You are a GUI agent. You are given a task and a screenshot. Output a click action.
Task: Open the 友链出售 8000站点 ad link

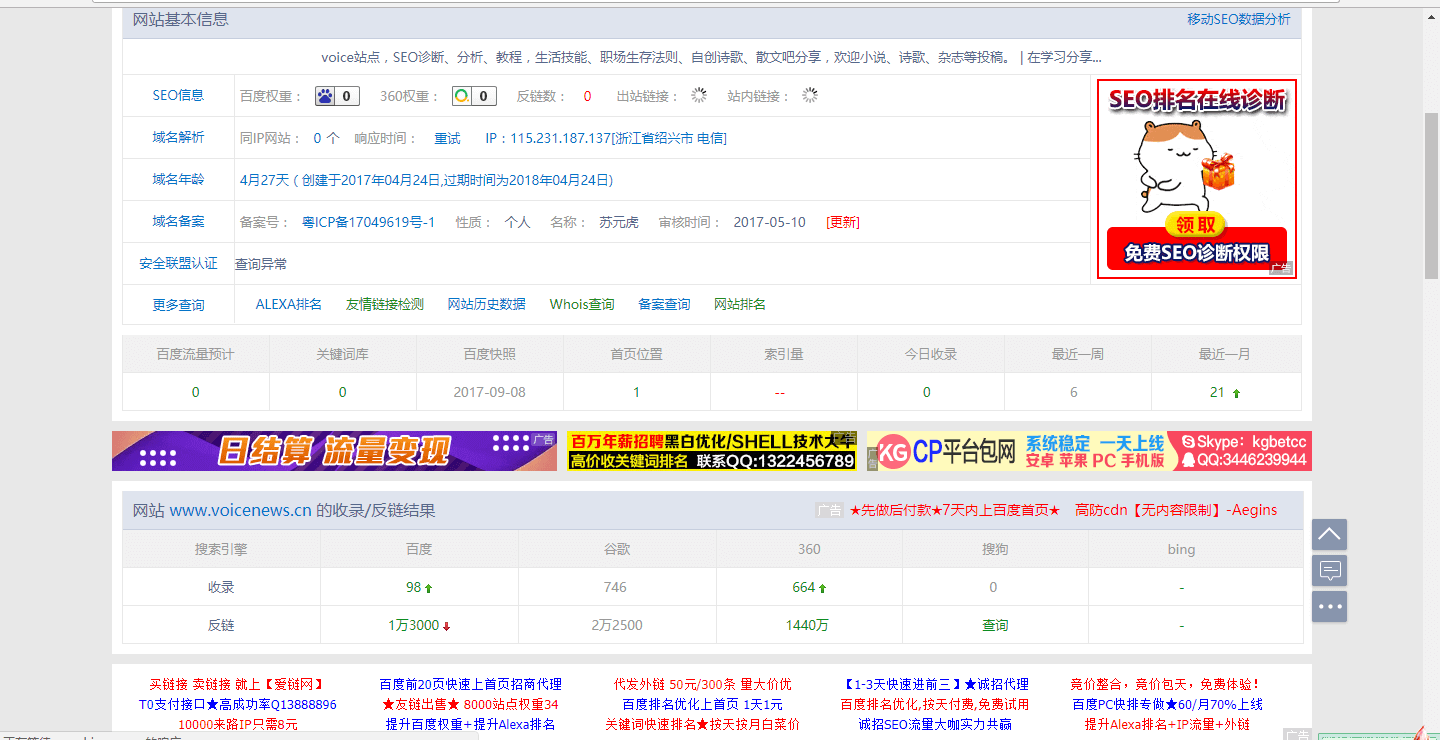coord(470,704)
